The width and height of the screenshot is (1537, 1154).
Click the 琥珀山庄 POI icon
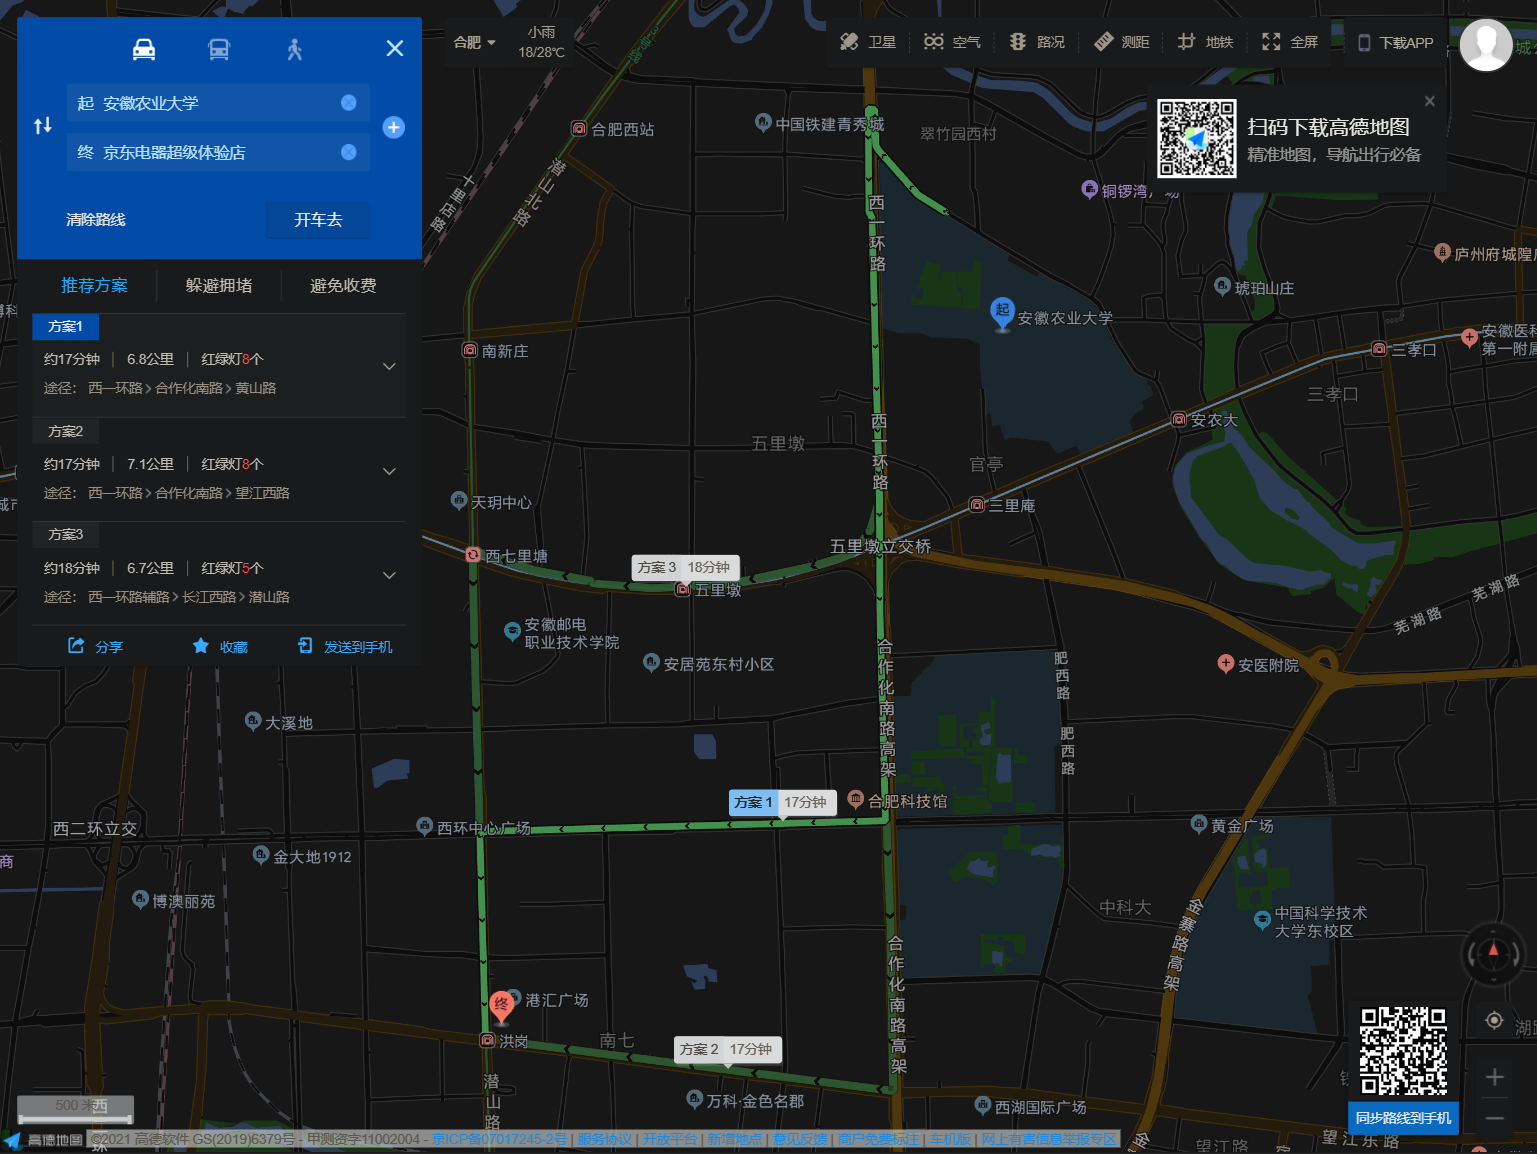1222,286
